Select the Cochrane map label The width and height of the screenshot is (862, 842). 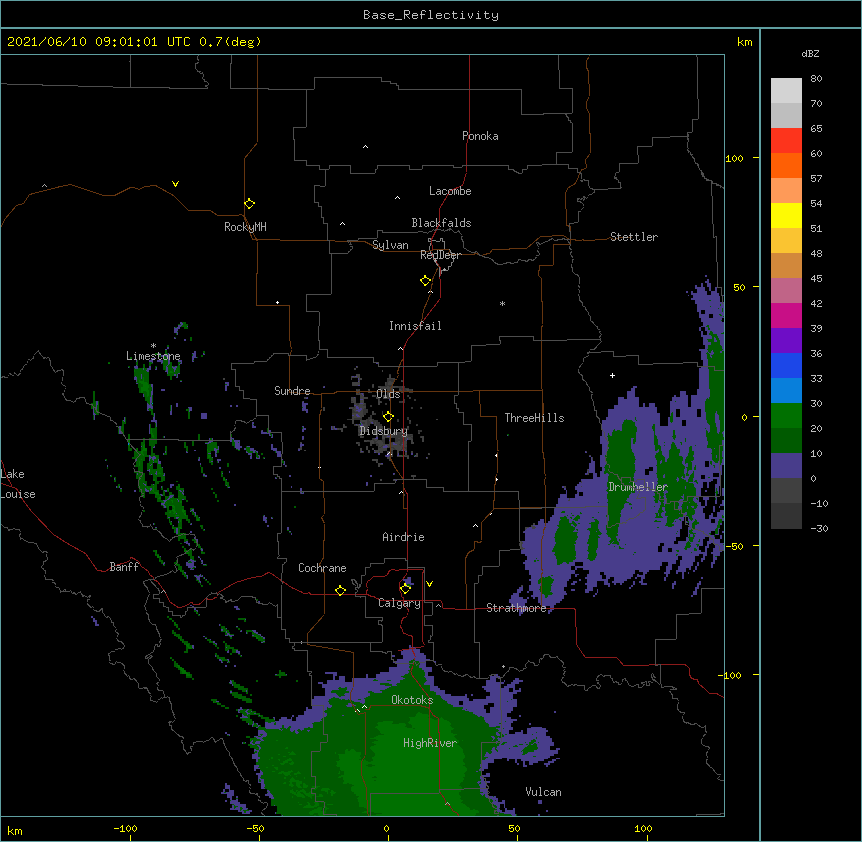pos(322,568)
